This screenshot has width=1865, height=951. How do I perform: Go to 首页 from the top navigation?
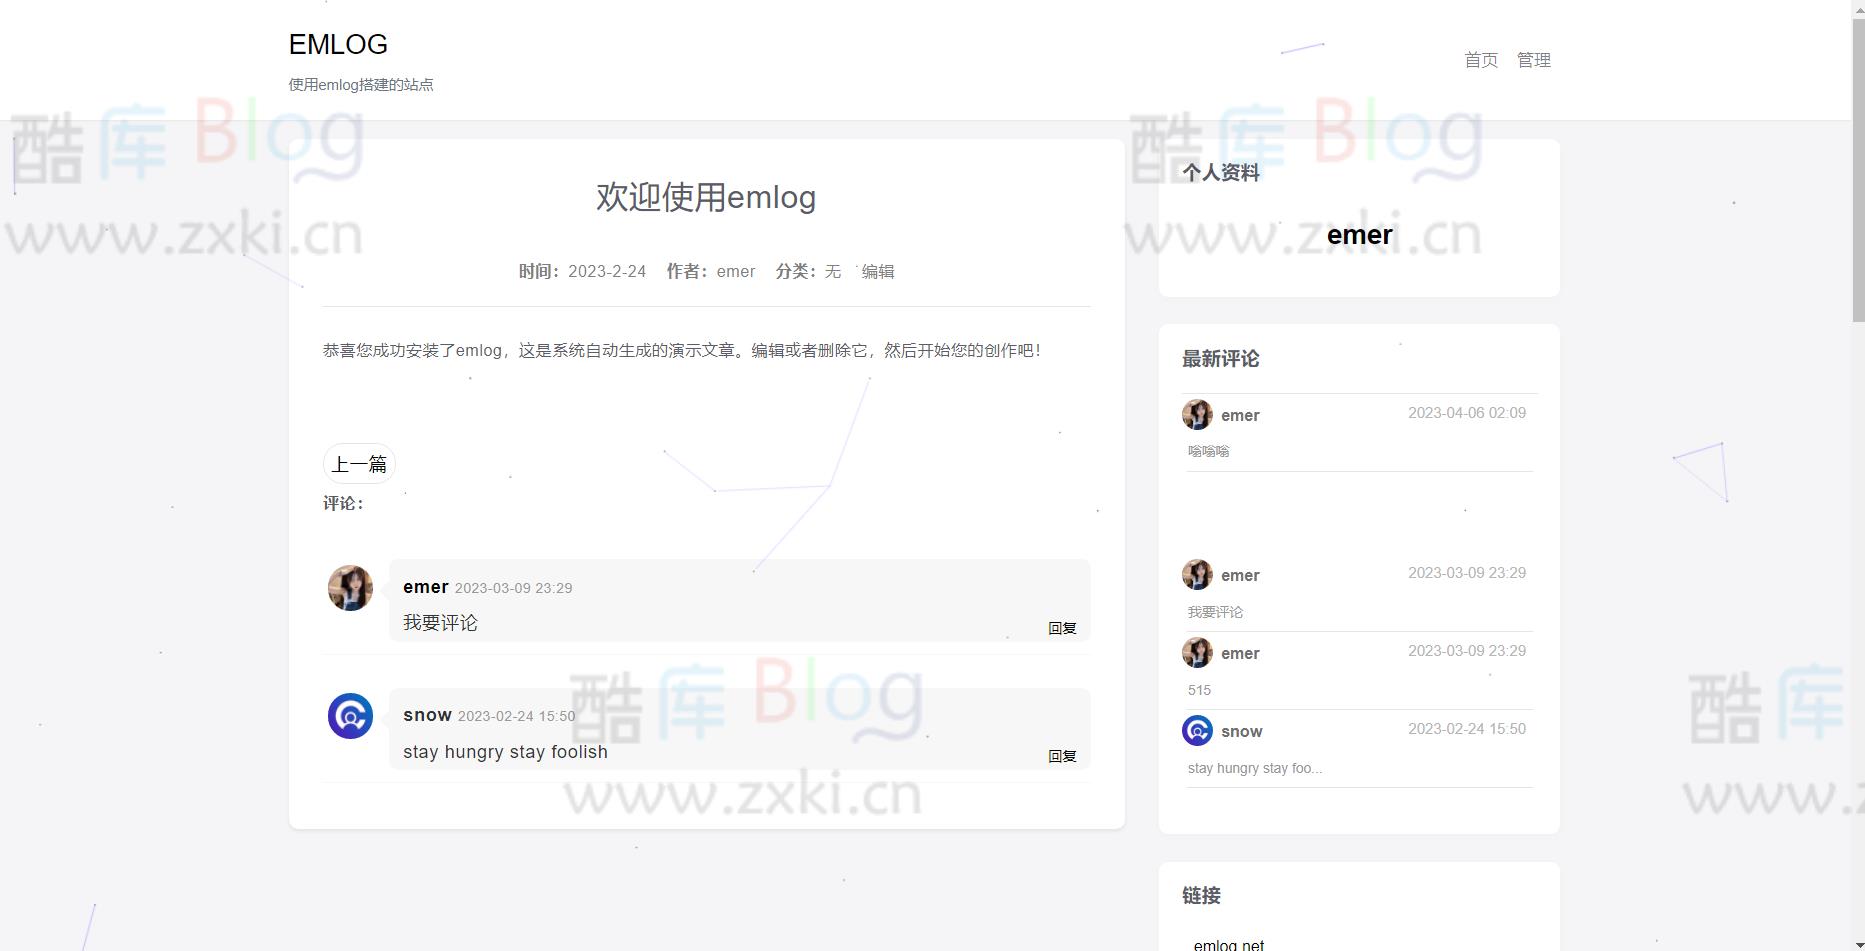[x=1479, y=59]
